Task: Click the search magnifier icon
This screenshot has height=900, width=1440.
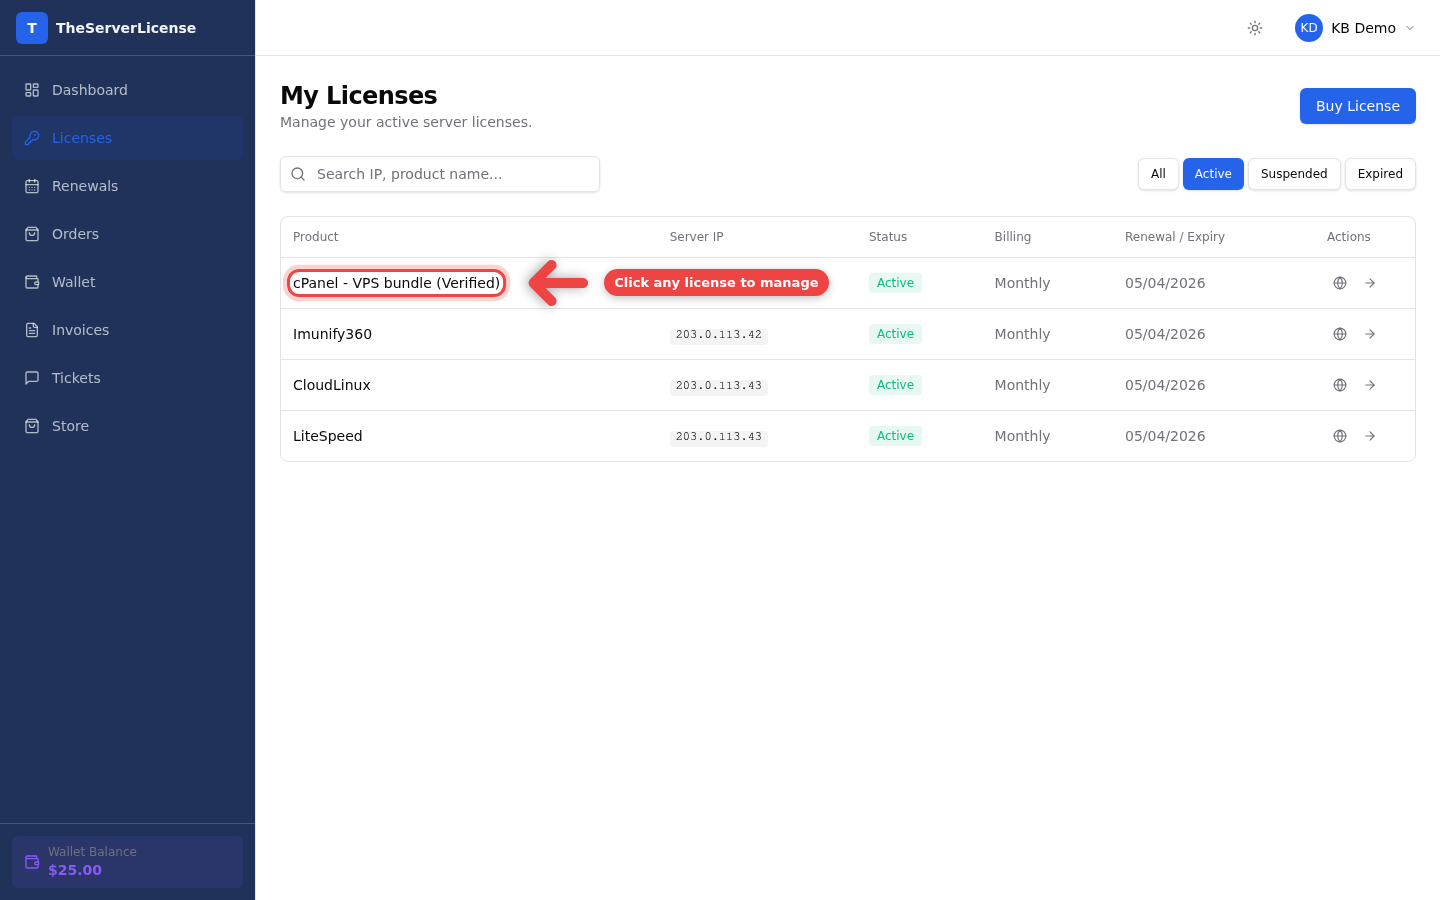Action: coord(298,174)
